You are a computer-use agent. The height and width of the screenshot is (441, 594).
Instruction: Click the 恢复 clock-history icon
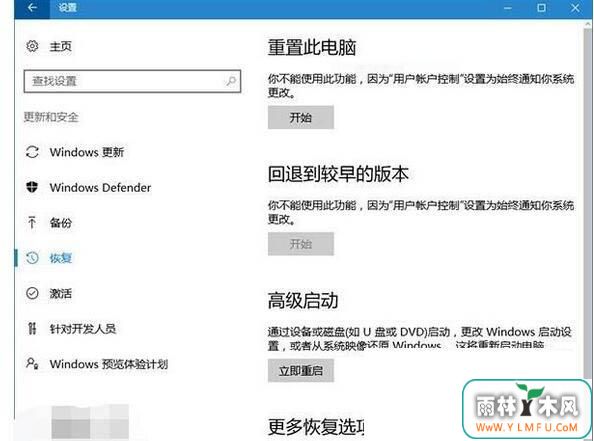pyautogui.click(x=32, y=258)
